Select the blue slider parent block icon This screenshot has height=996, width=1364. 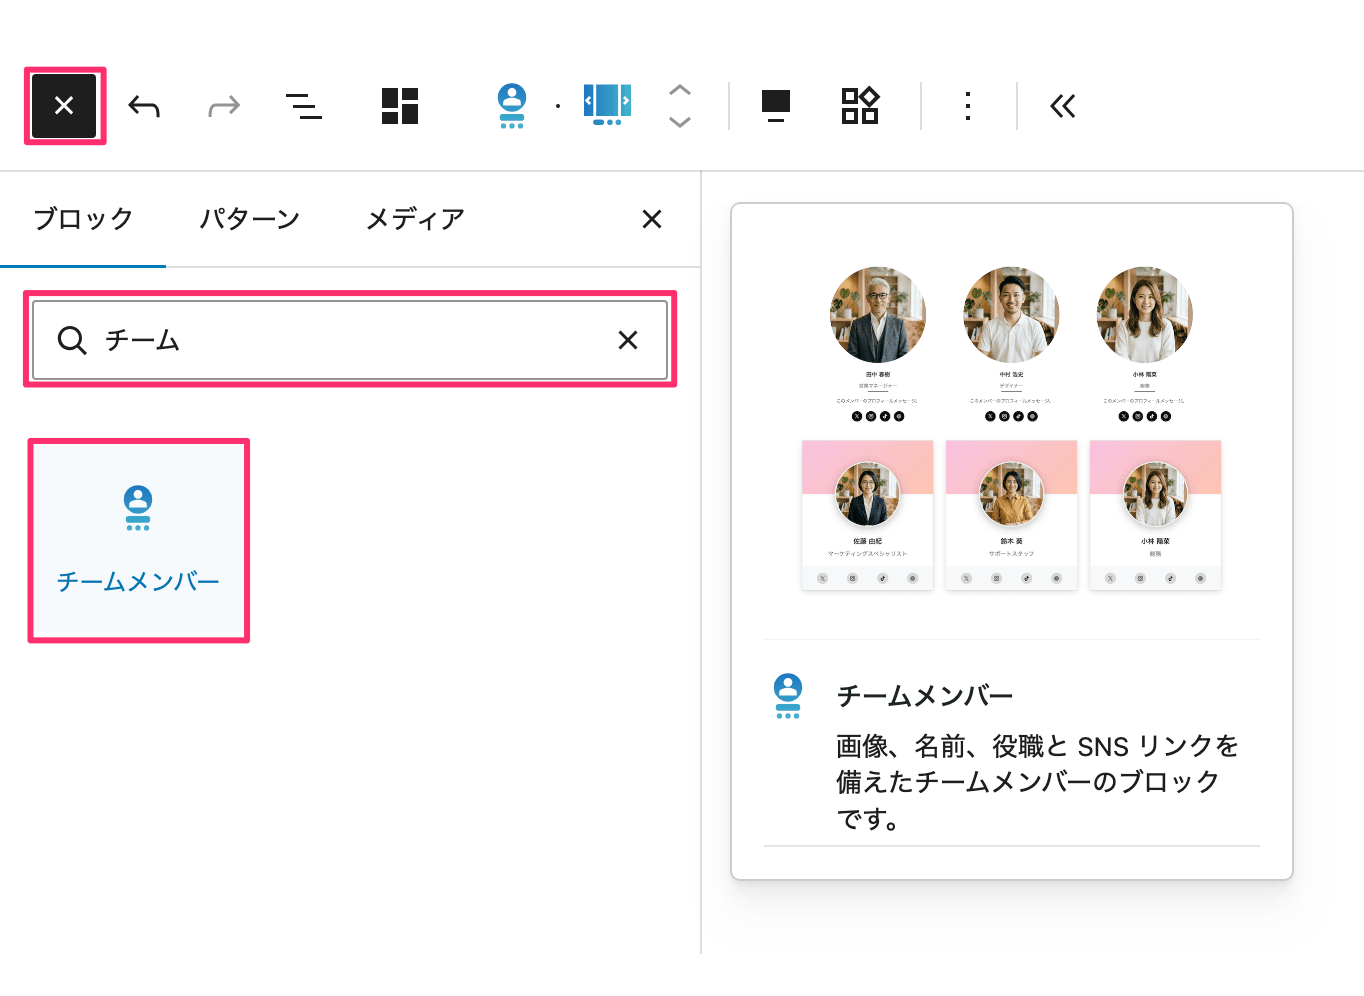click(x=607, y=105)
